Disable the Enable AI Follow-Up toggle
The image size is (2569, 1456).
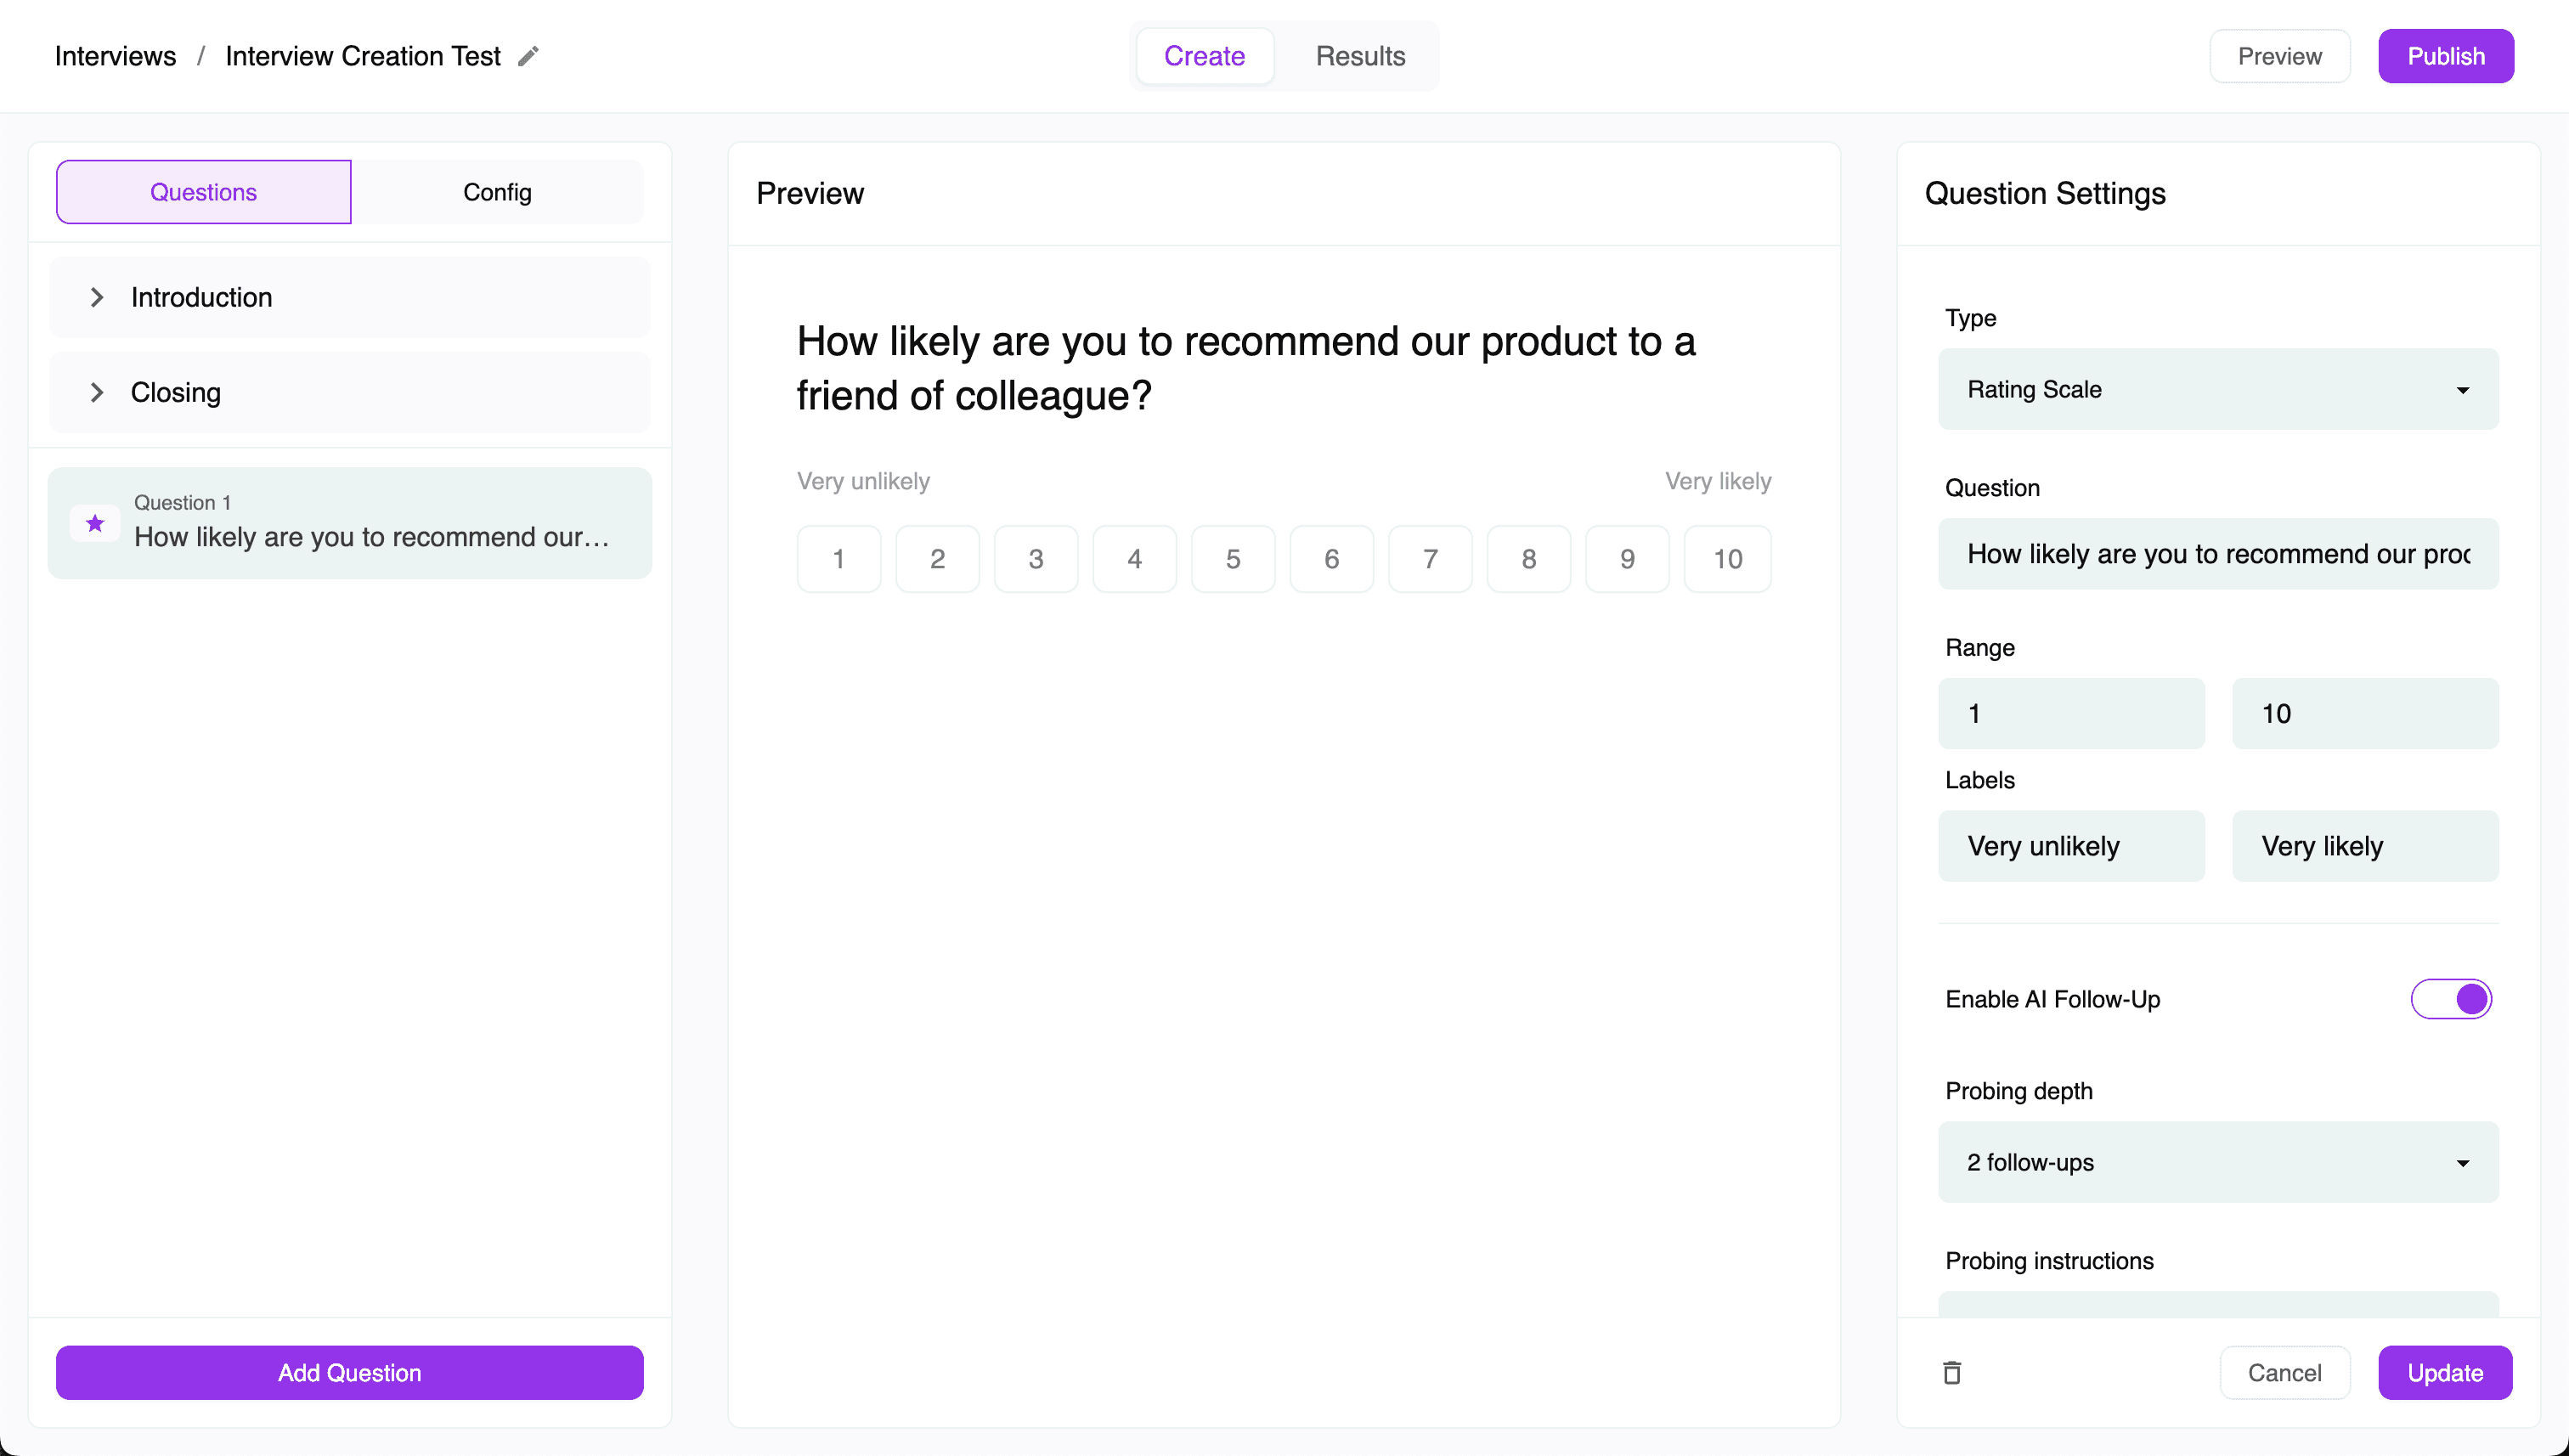click(x=2450, y=998)
